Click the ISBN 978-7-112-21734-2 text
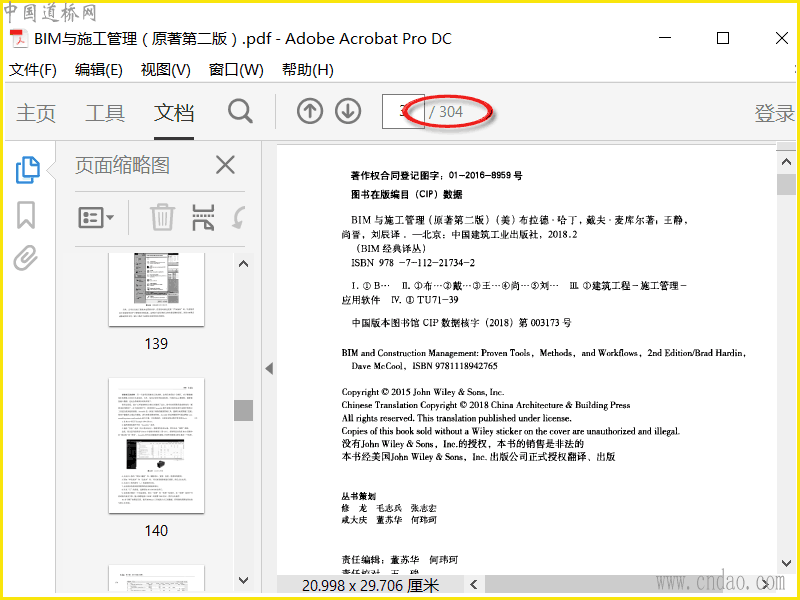 (x=413, y=263)
